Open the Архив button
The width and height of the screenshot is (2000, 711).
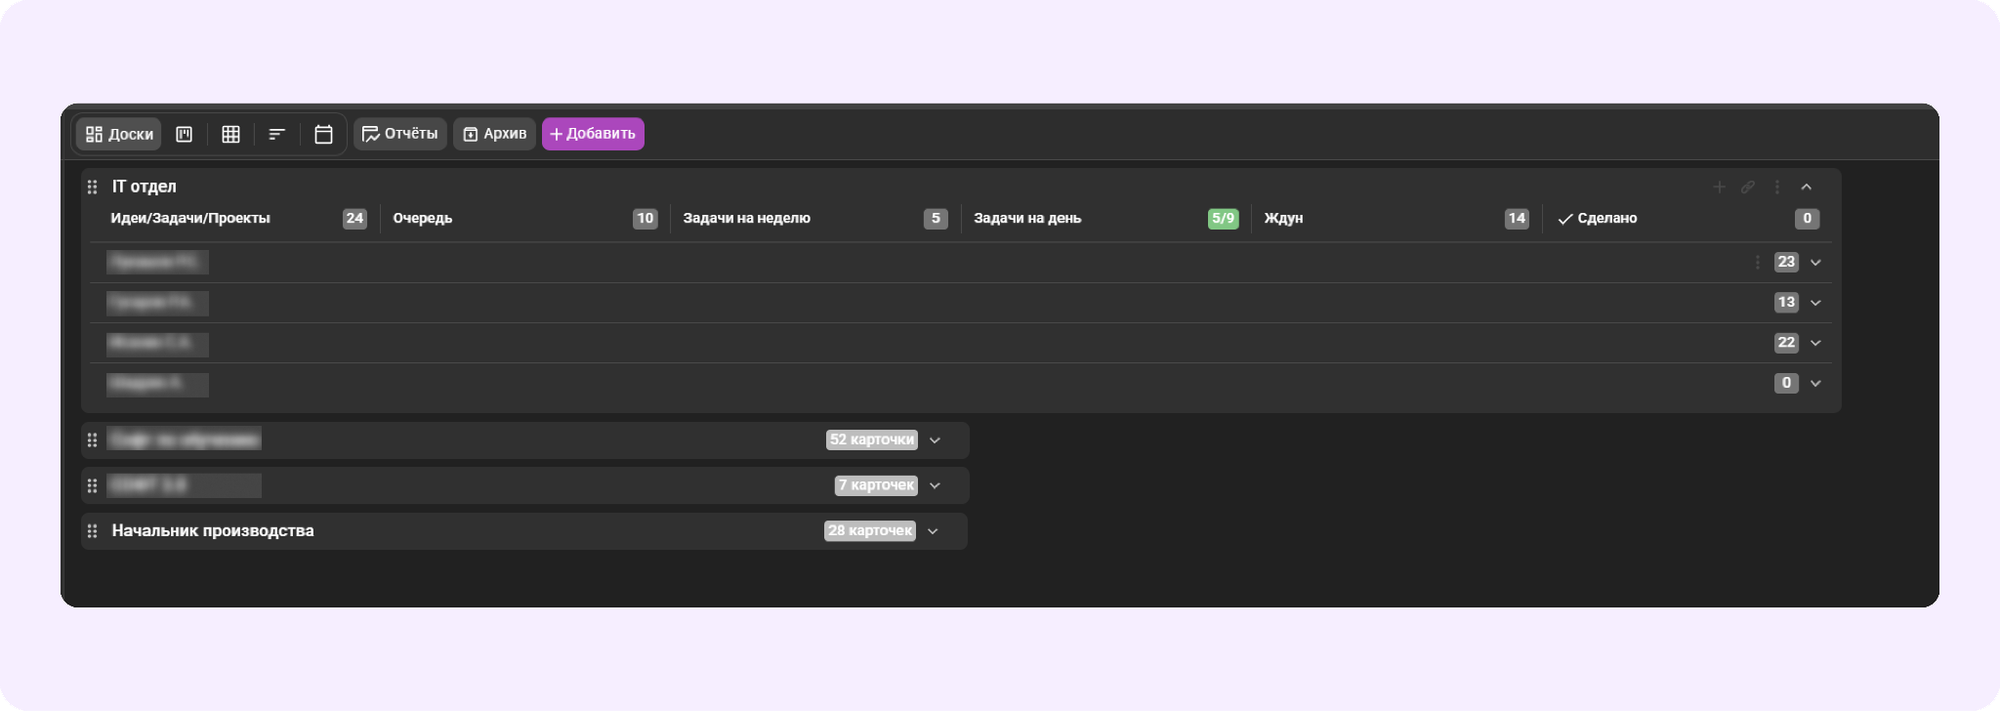495,134
